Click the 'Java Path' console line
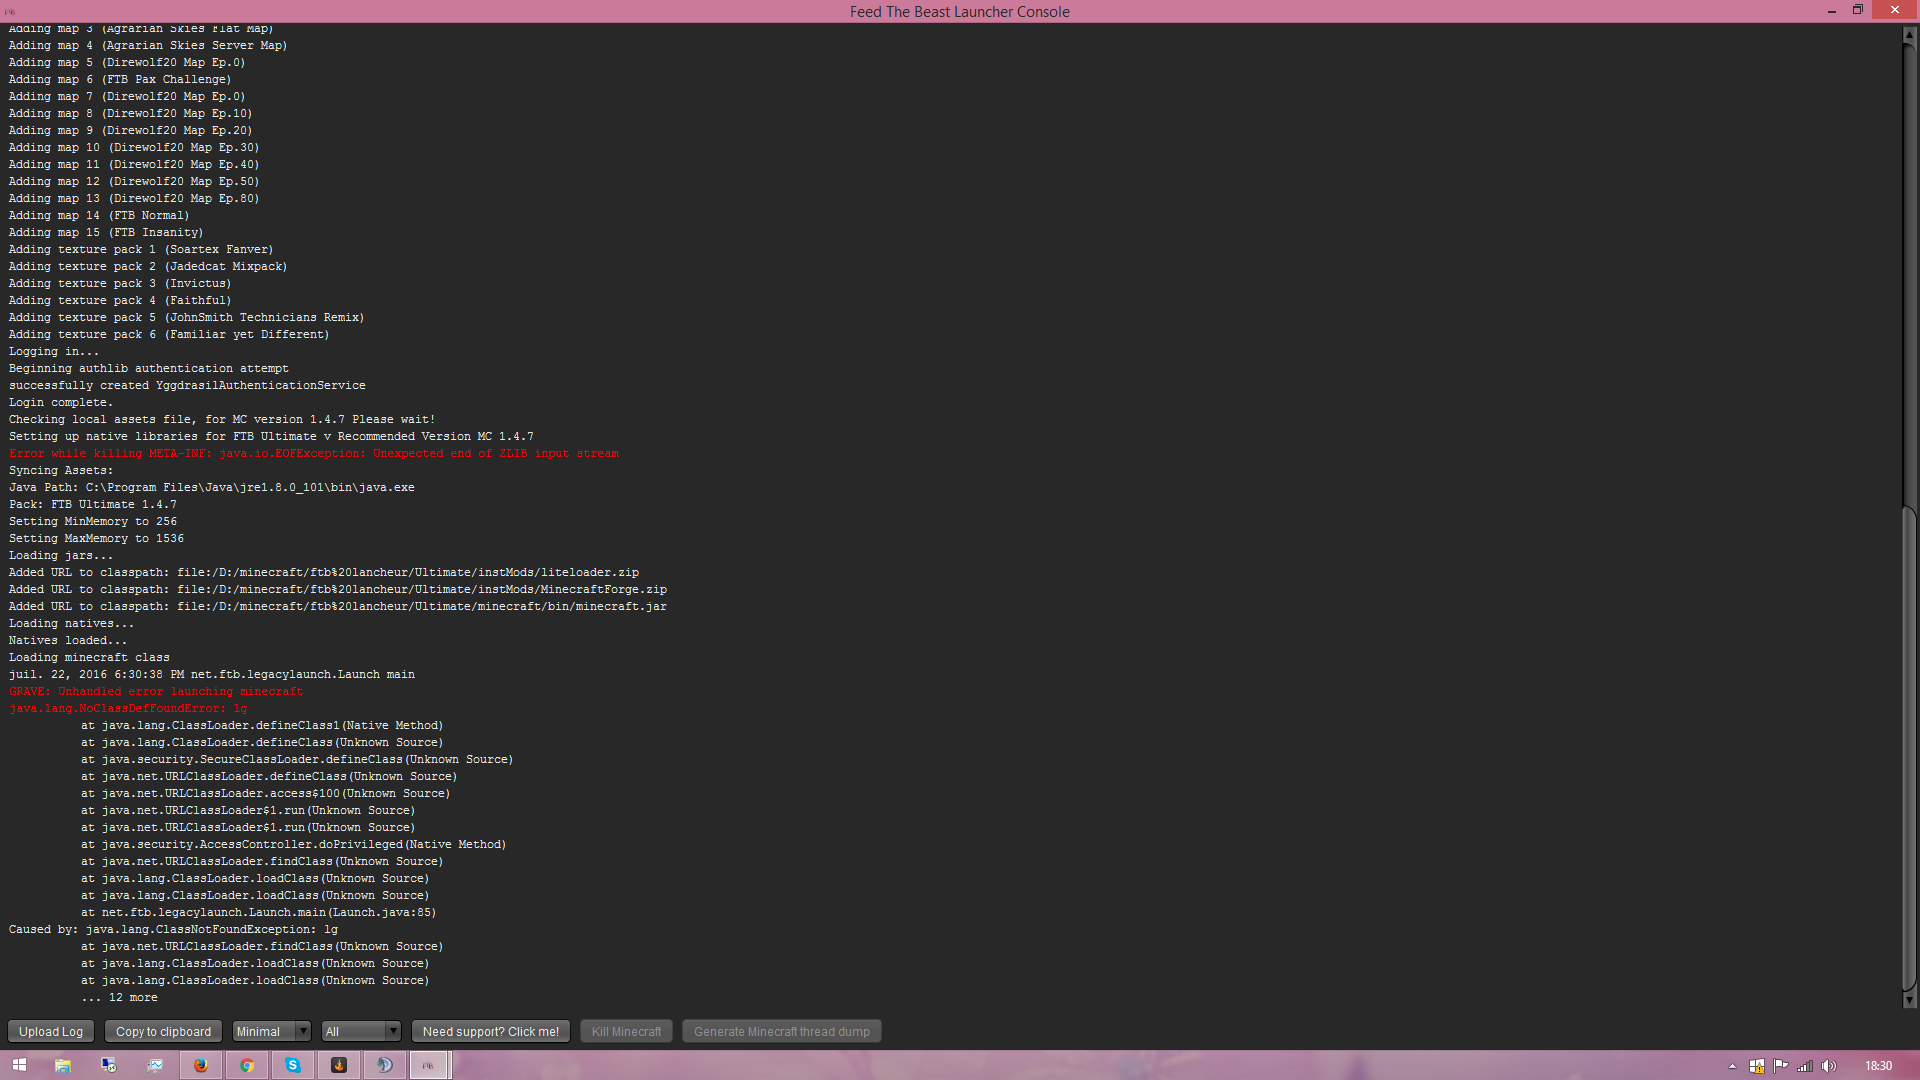Image resolution: width=1920 pixels, height=1080 pixels. pyautogui.click(x=212, y=488)
